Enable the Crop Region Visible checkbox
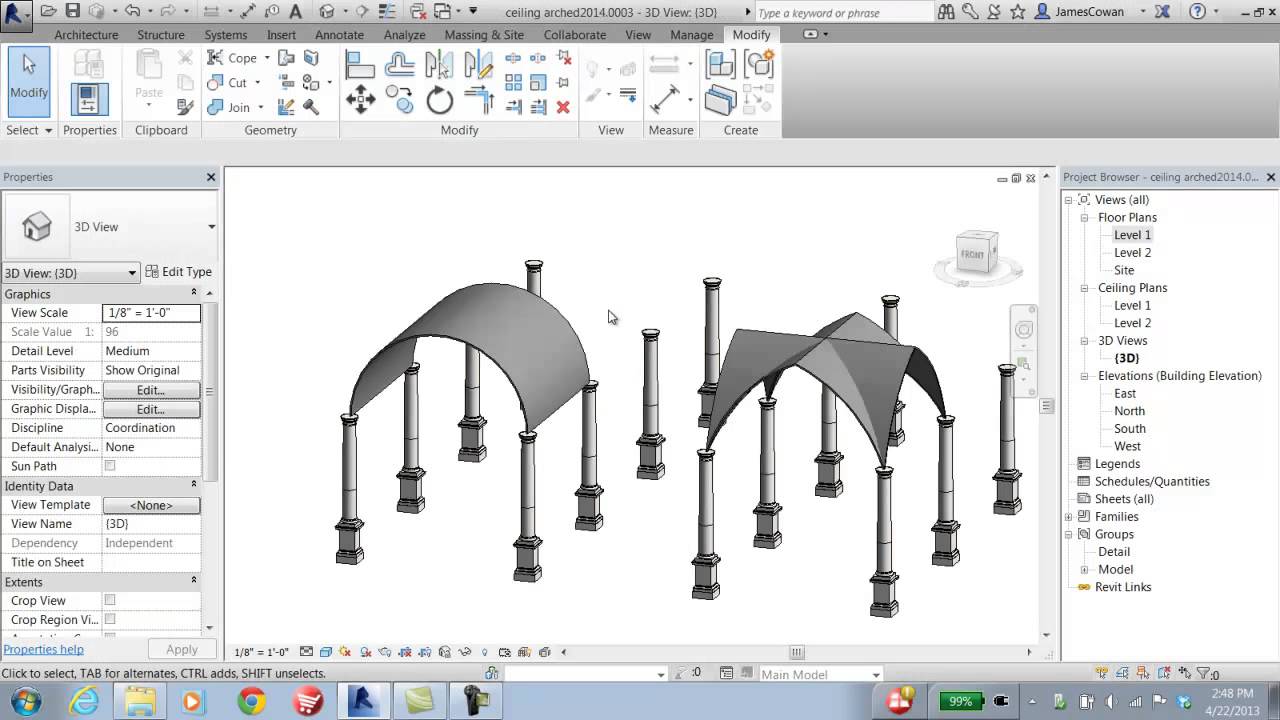This screenshot has width=1280, height=720. tap(110, 619)
